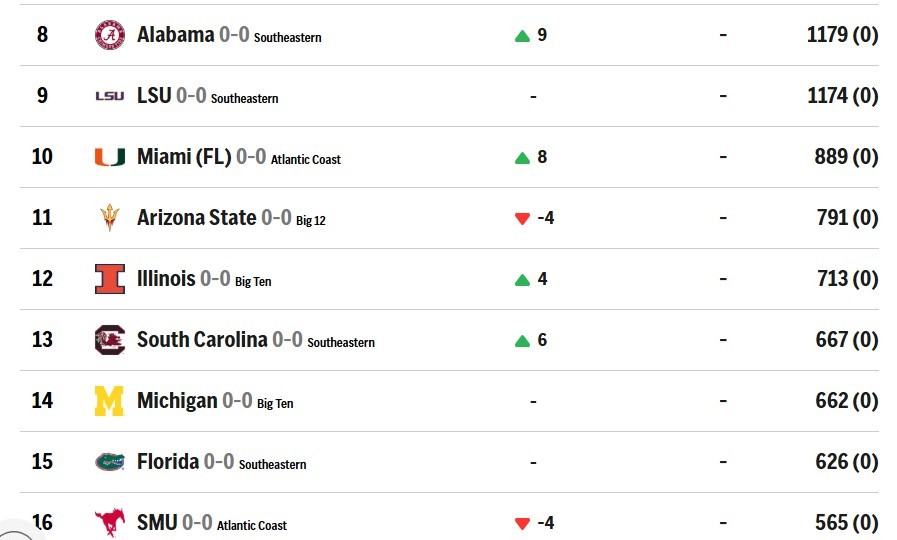Screen dimensions: 897x540
Task: Click the Illinois block I logo
Action: [x=109, y=279]
